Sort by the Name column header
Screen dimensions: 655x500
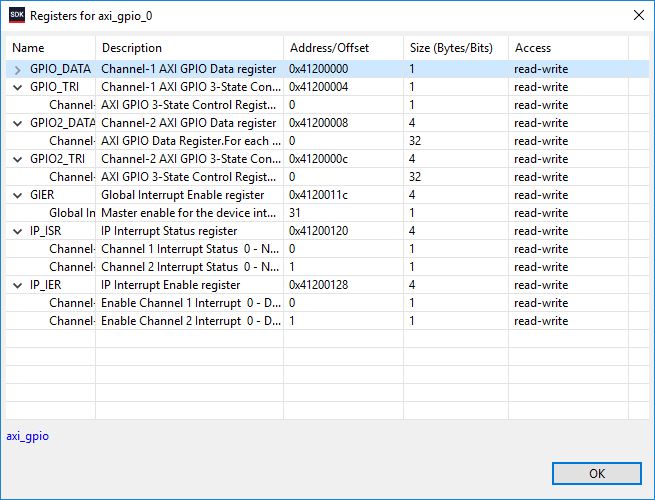click(50, 48)
